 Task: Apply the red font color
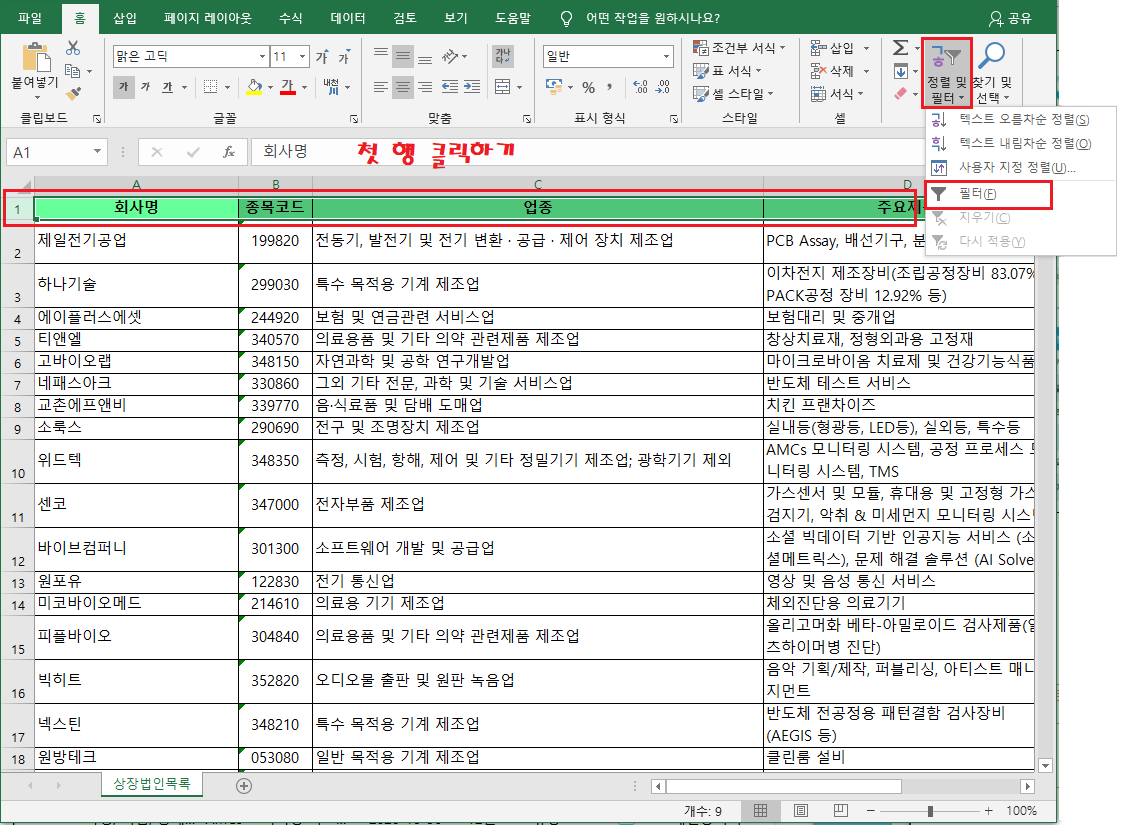288,87
